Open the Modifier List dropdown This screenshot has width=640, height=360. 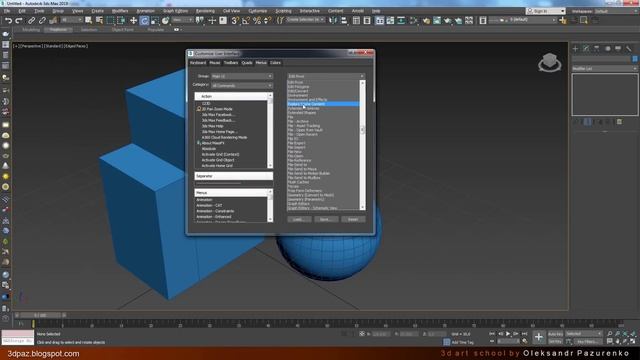(605, 69)
